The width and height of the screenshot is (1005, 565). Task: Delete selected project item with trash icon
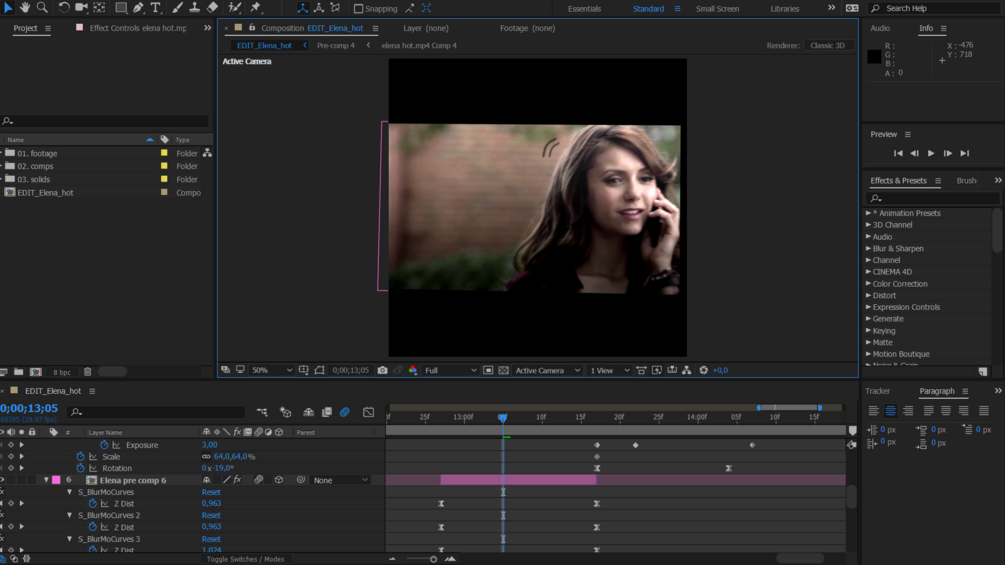pos(88,372)
